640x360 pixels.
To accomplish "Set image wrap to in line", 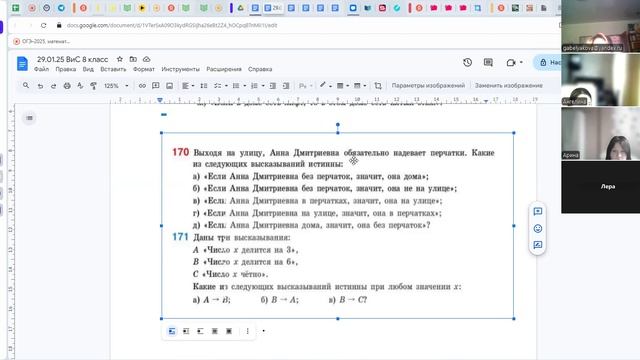I will tap(172, 331).
